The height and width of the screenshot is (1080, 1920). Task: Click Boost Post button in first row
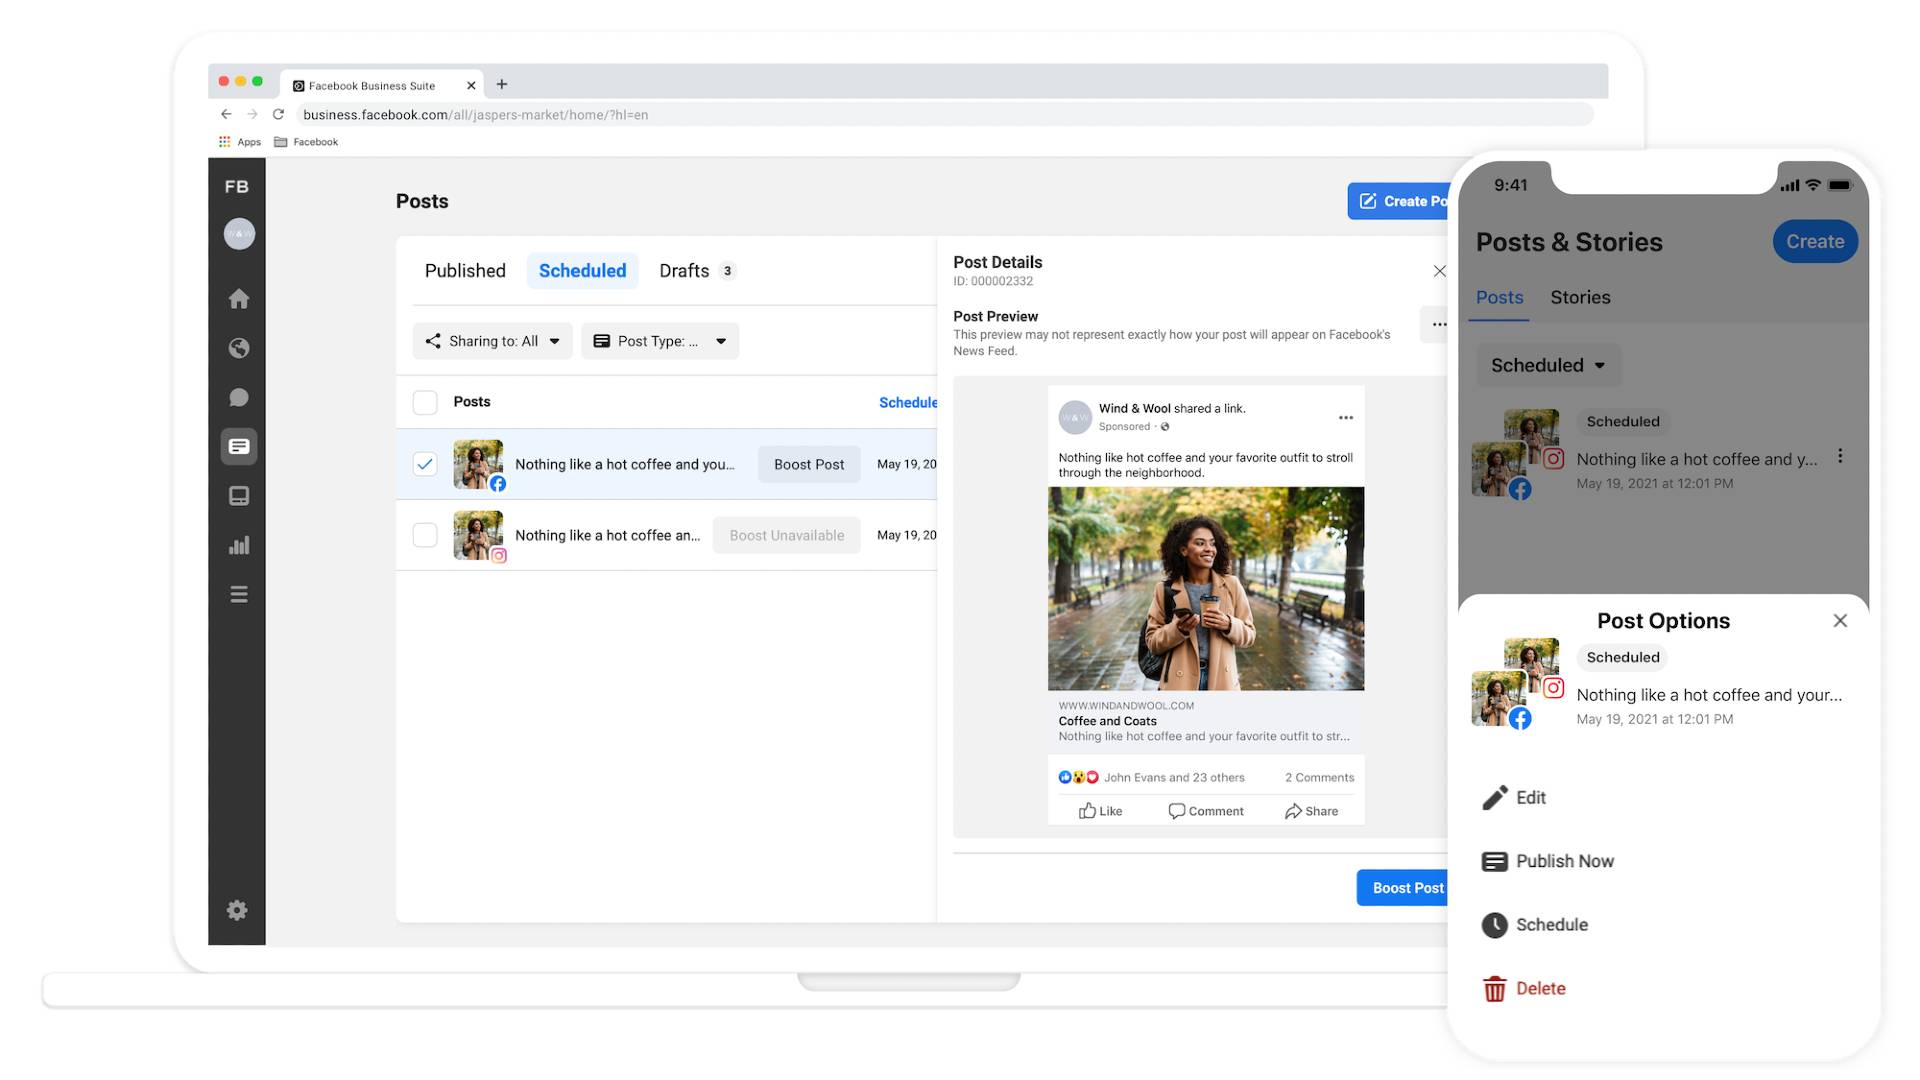pos(808,464)
